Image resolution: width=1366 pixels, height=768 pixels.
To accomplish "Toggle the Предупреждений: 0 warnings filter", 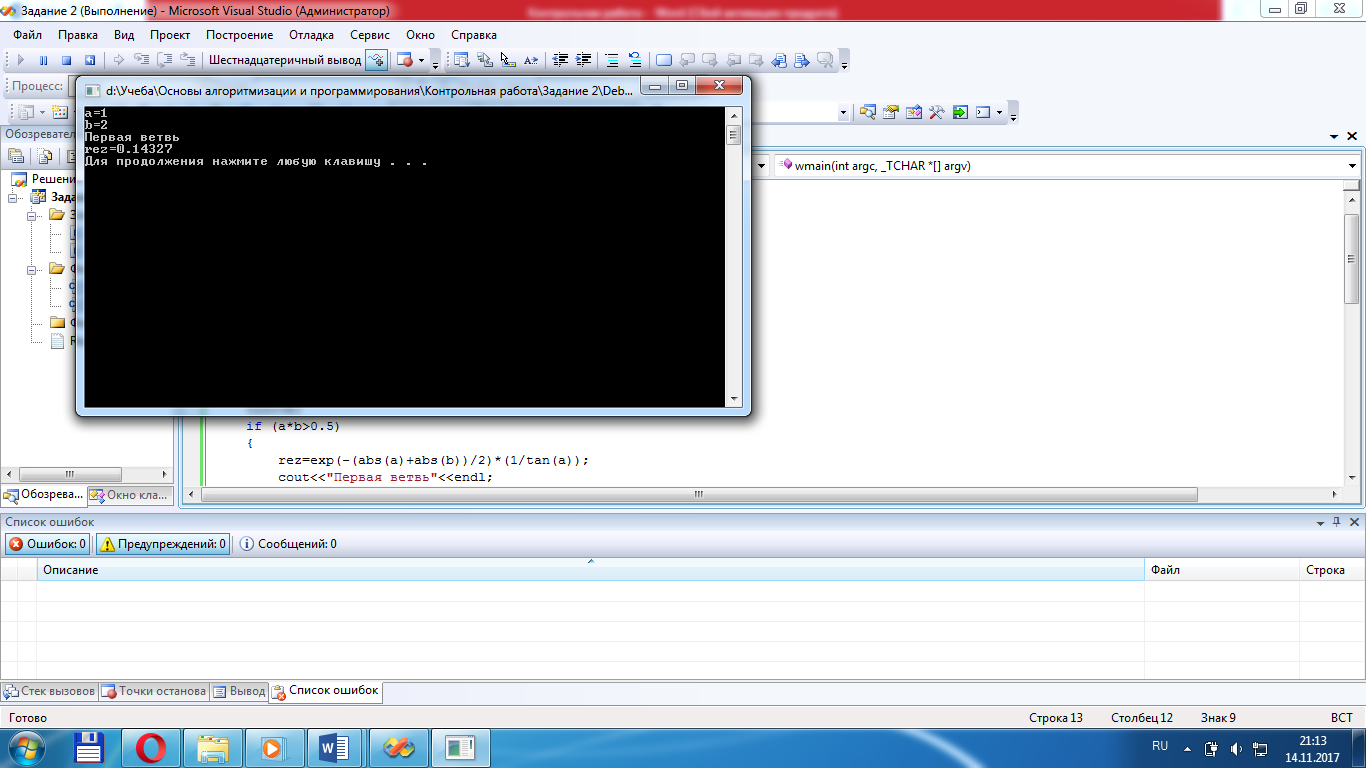I will point(162,544).
